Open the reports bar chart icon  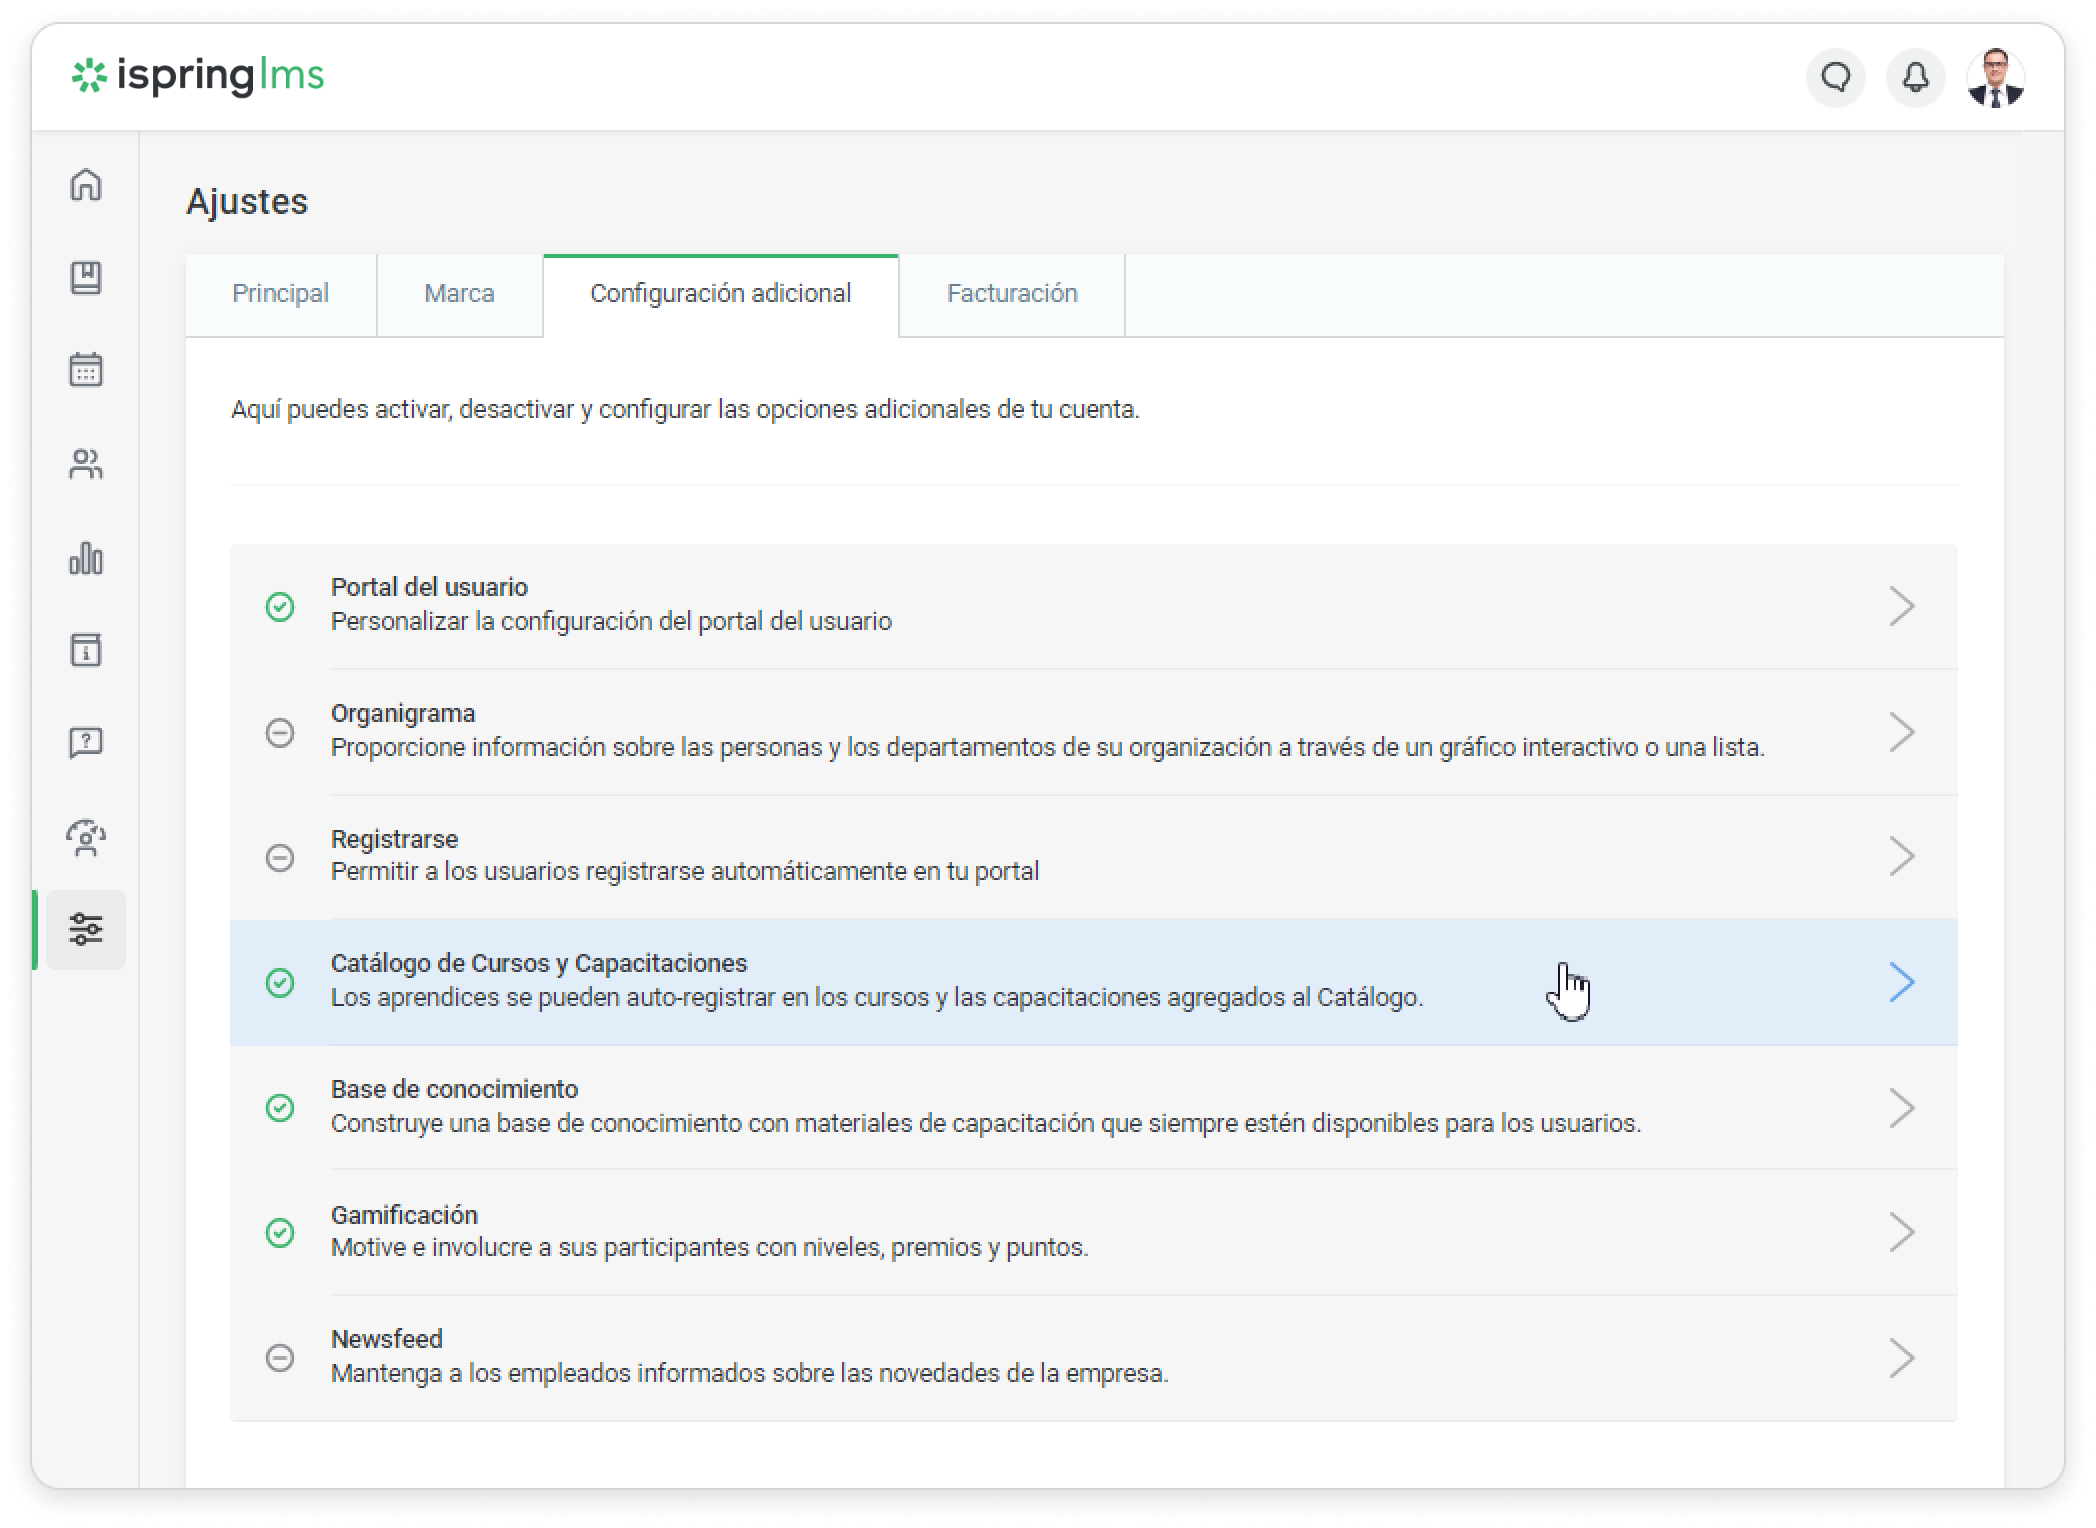click(86, 558)
